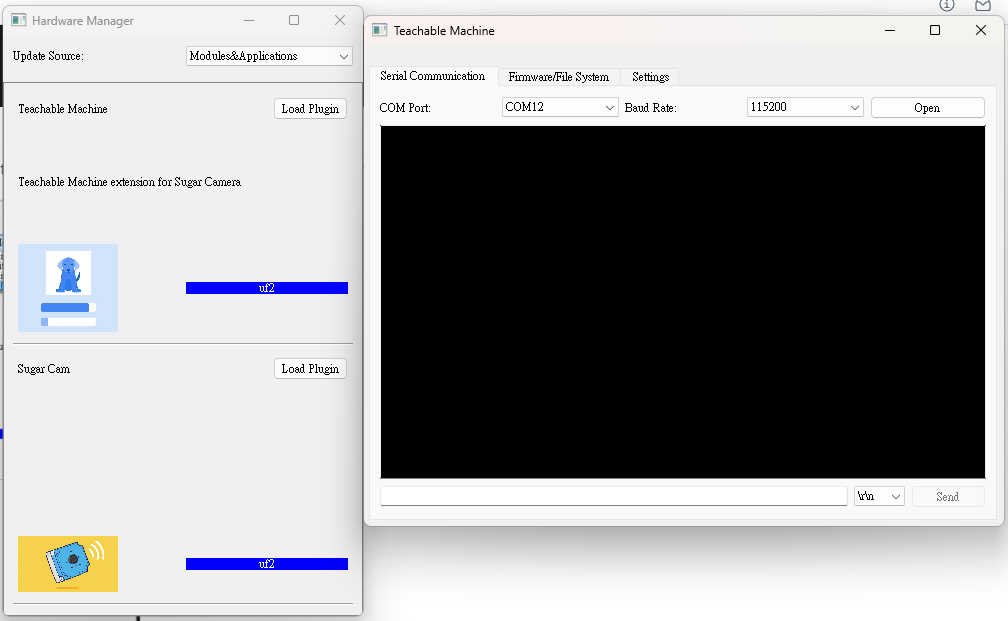Click 'Teachable Machine' module name in Hardware Manager
Screen dimensions: 1008x621
63,109
